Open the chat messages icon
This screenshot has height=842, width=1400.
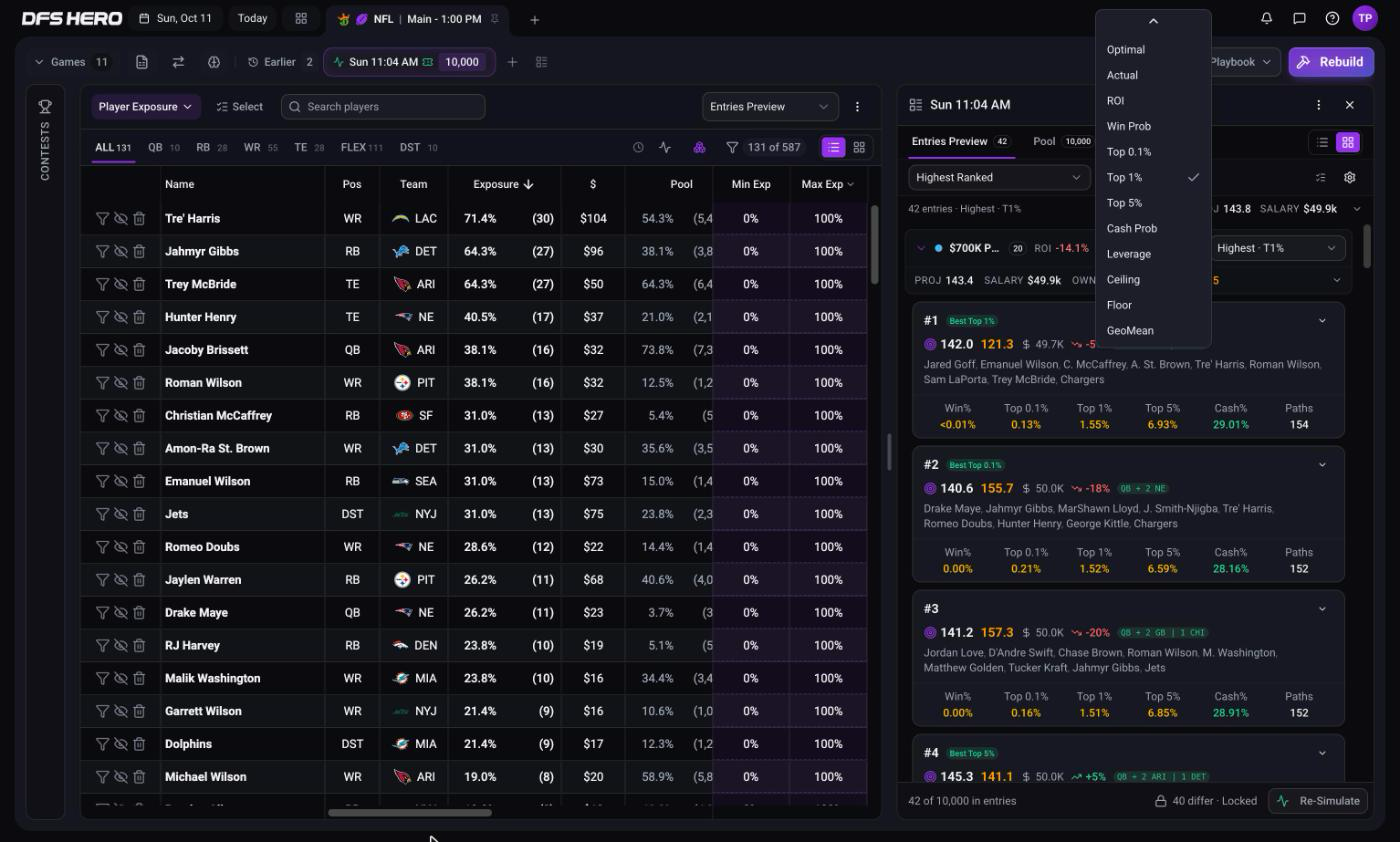(1299, 18)
